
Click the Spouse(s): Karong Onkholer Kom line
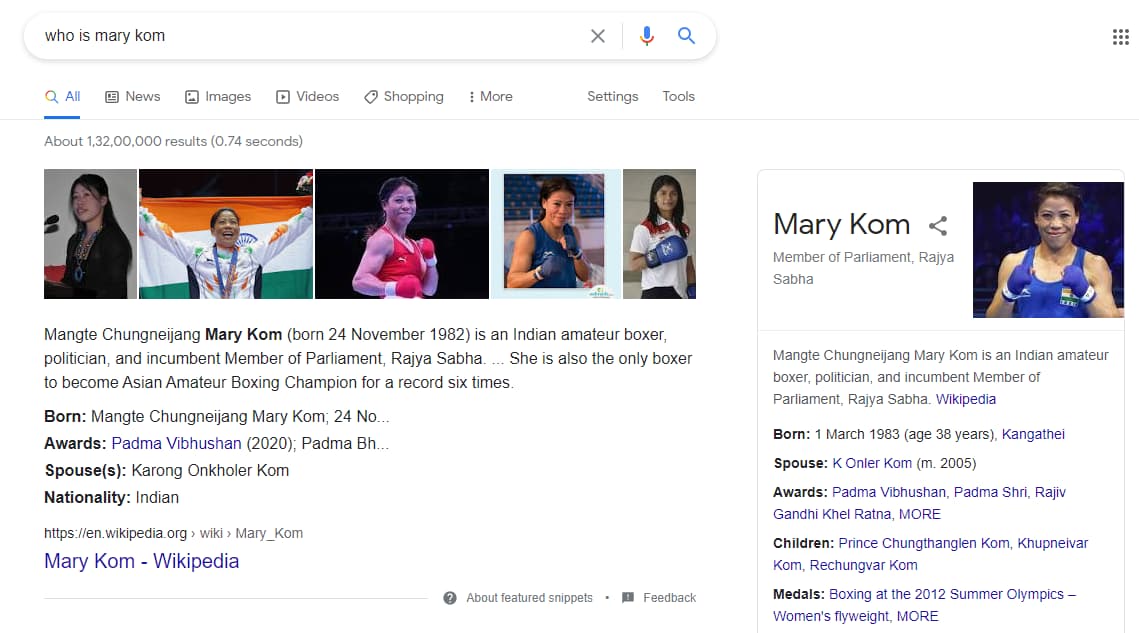[166, 470]
